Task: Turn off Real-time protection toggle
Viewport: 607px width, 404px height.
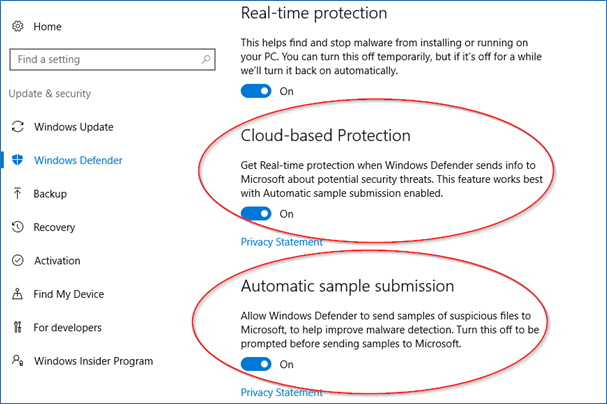Action: (256, 91)
